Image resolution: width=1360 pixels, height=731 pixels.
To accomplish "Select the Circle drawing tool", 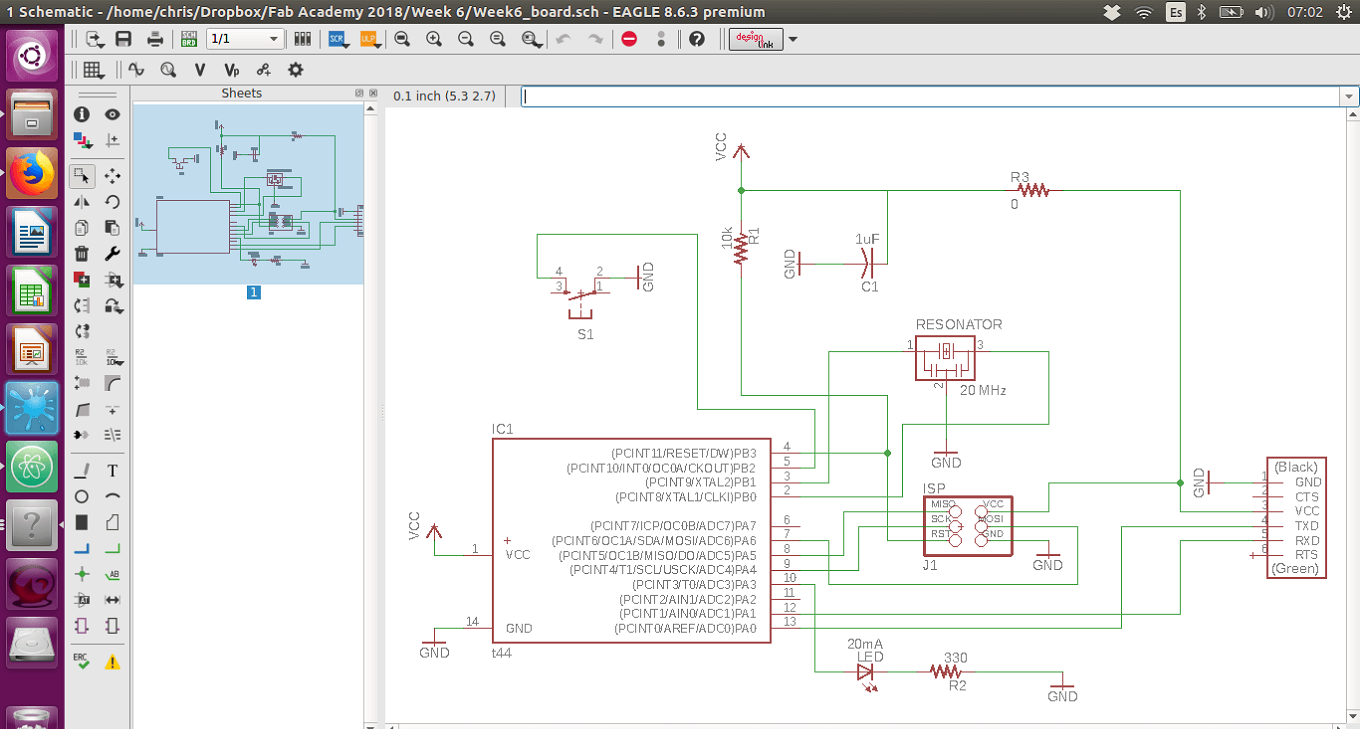I will coord(82,497).
